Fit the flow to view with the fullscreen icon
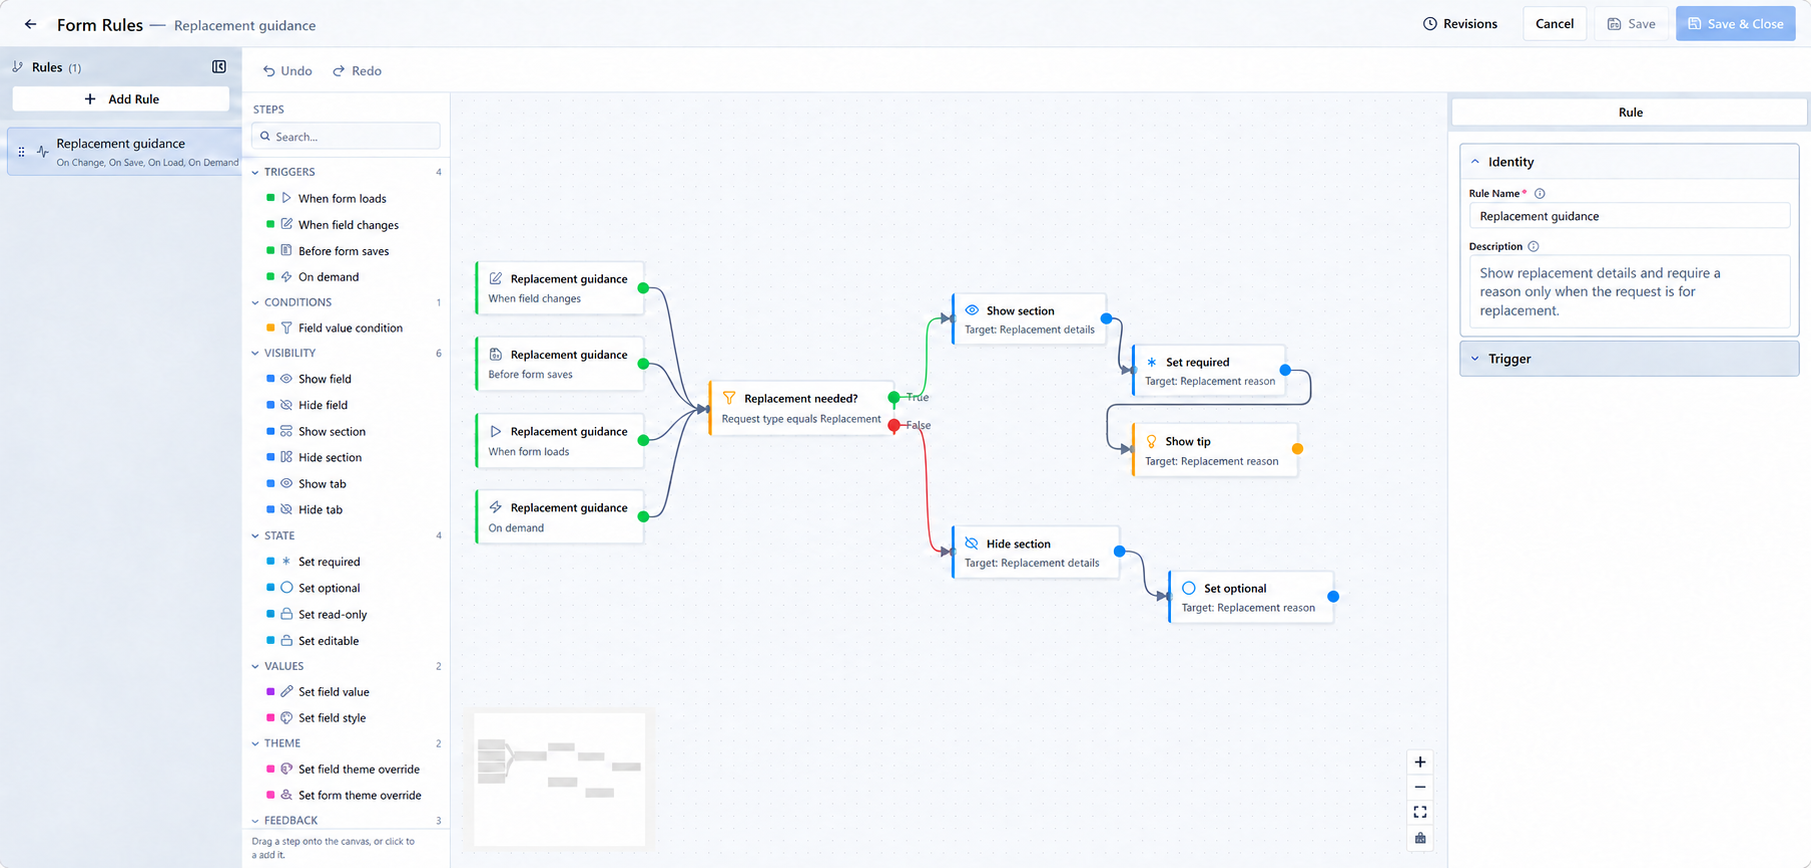1811x868 pixels. coord(1420,812)
